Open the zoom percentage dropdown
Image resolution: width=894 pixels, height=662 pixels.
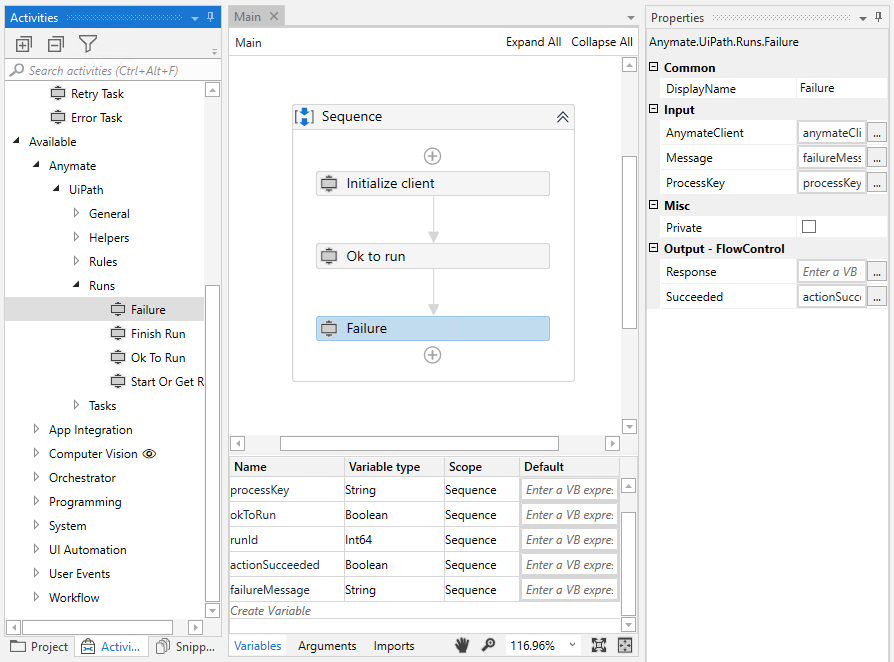[x=572, y=645]
